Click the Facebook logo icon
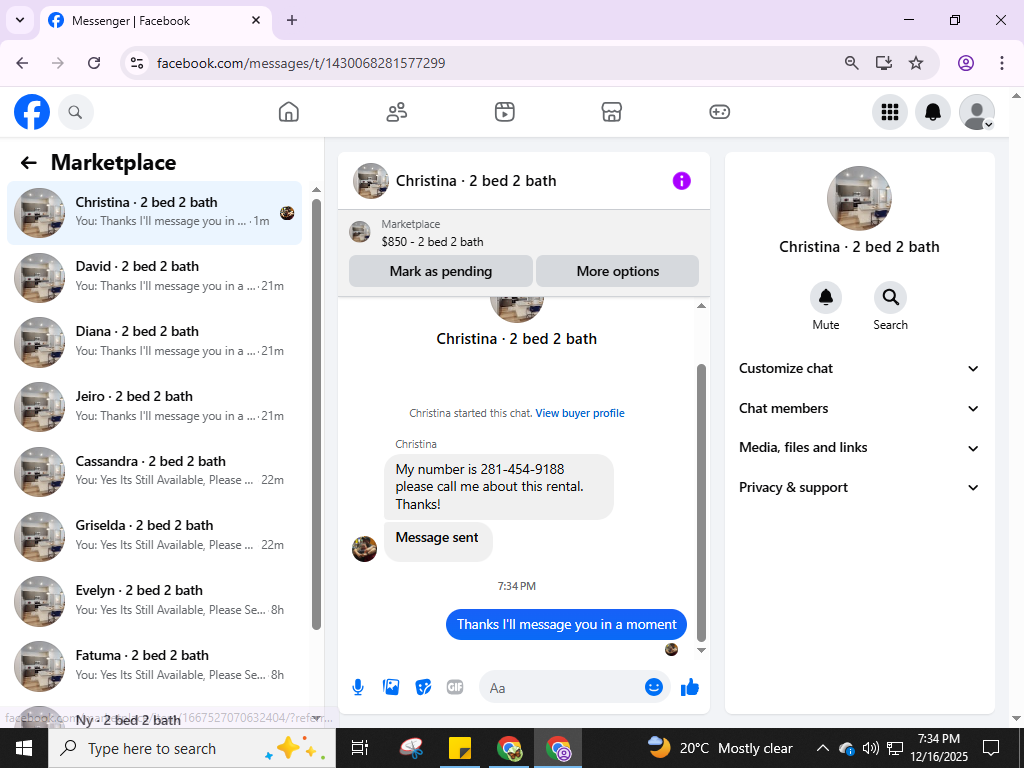Viewport: 1024px width, 768px height. (32, 112)
